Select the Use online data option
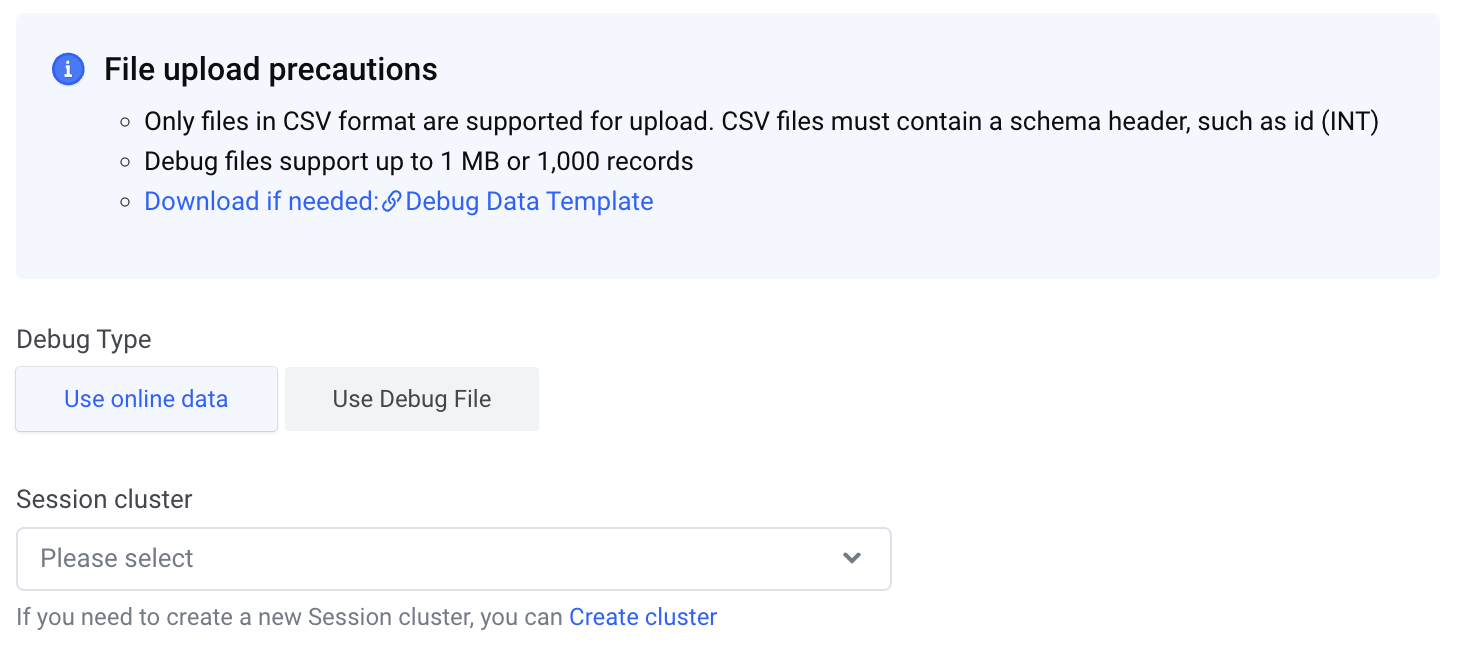The width and height of the screenshot is (1460, 650). pos(146,399)
